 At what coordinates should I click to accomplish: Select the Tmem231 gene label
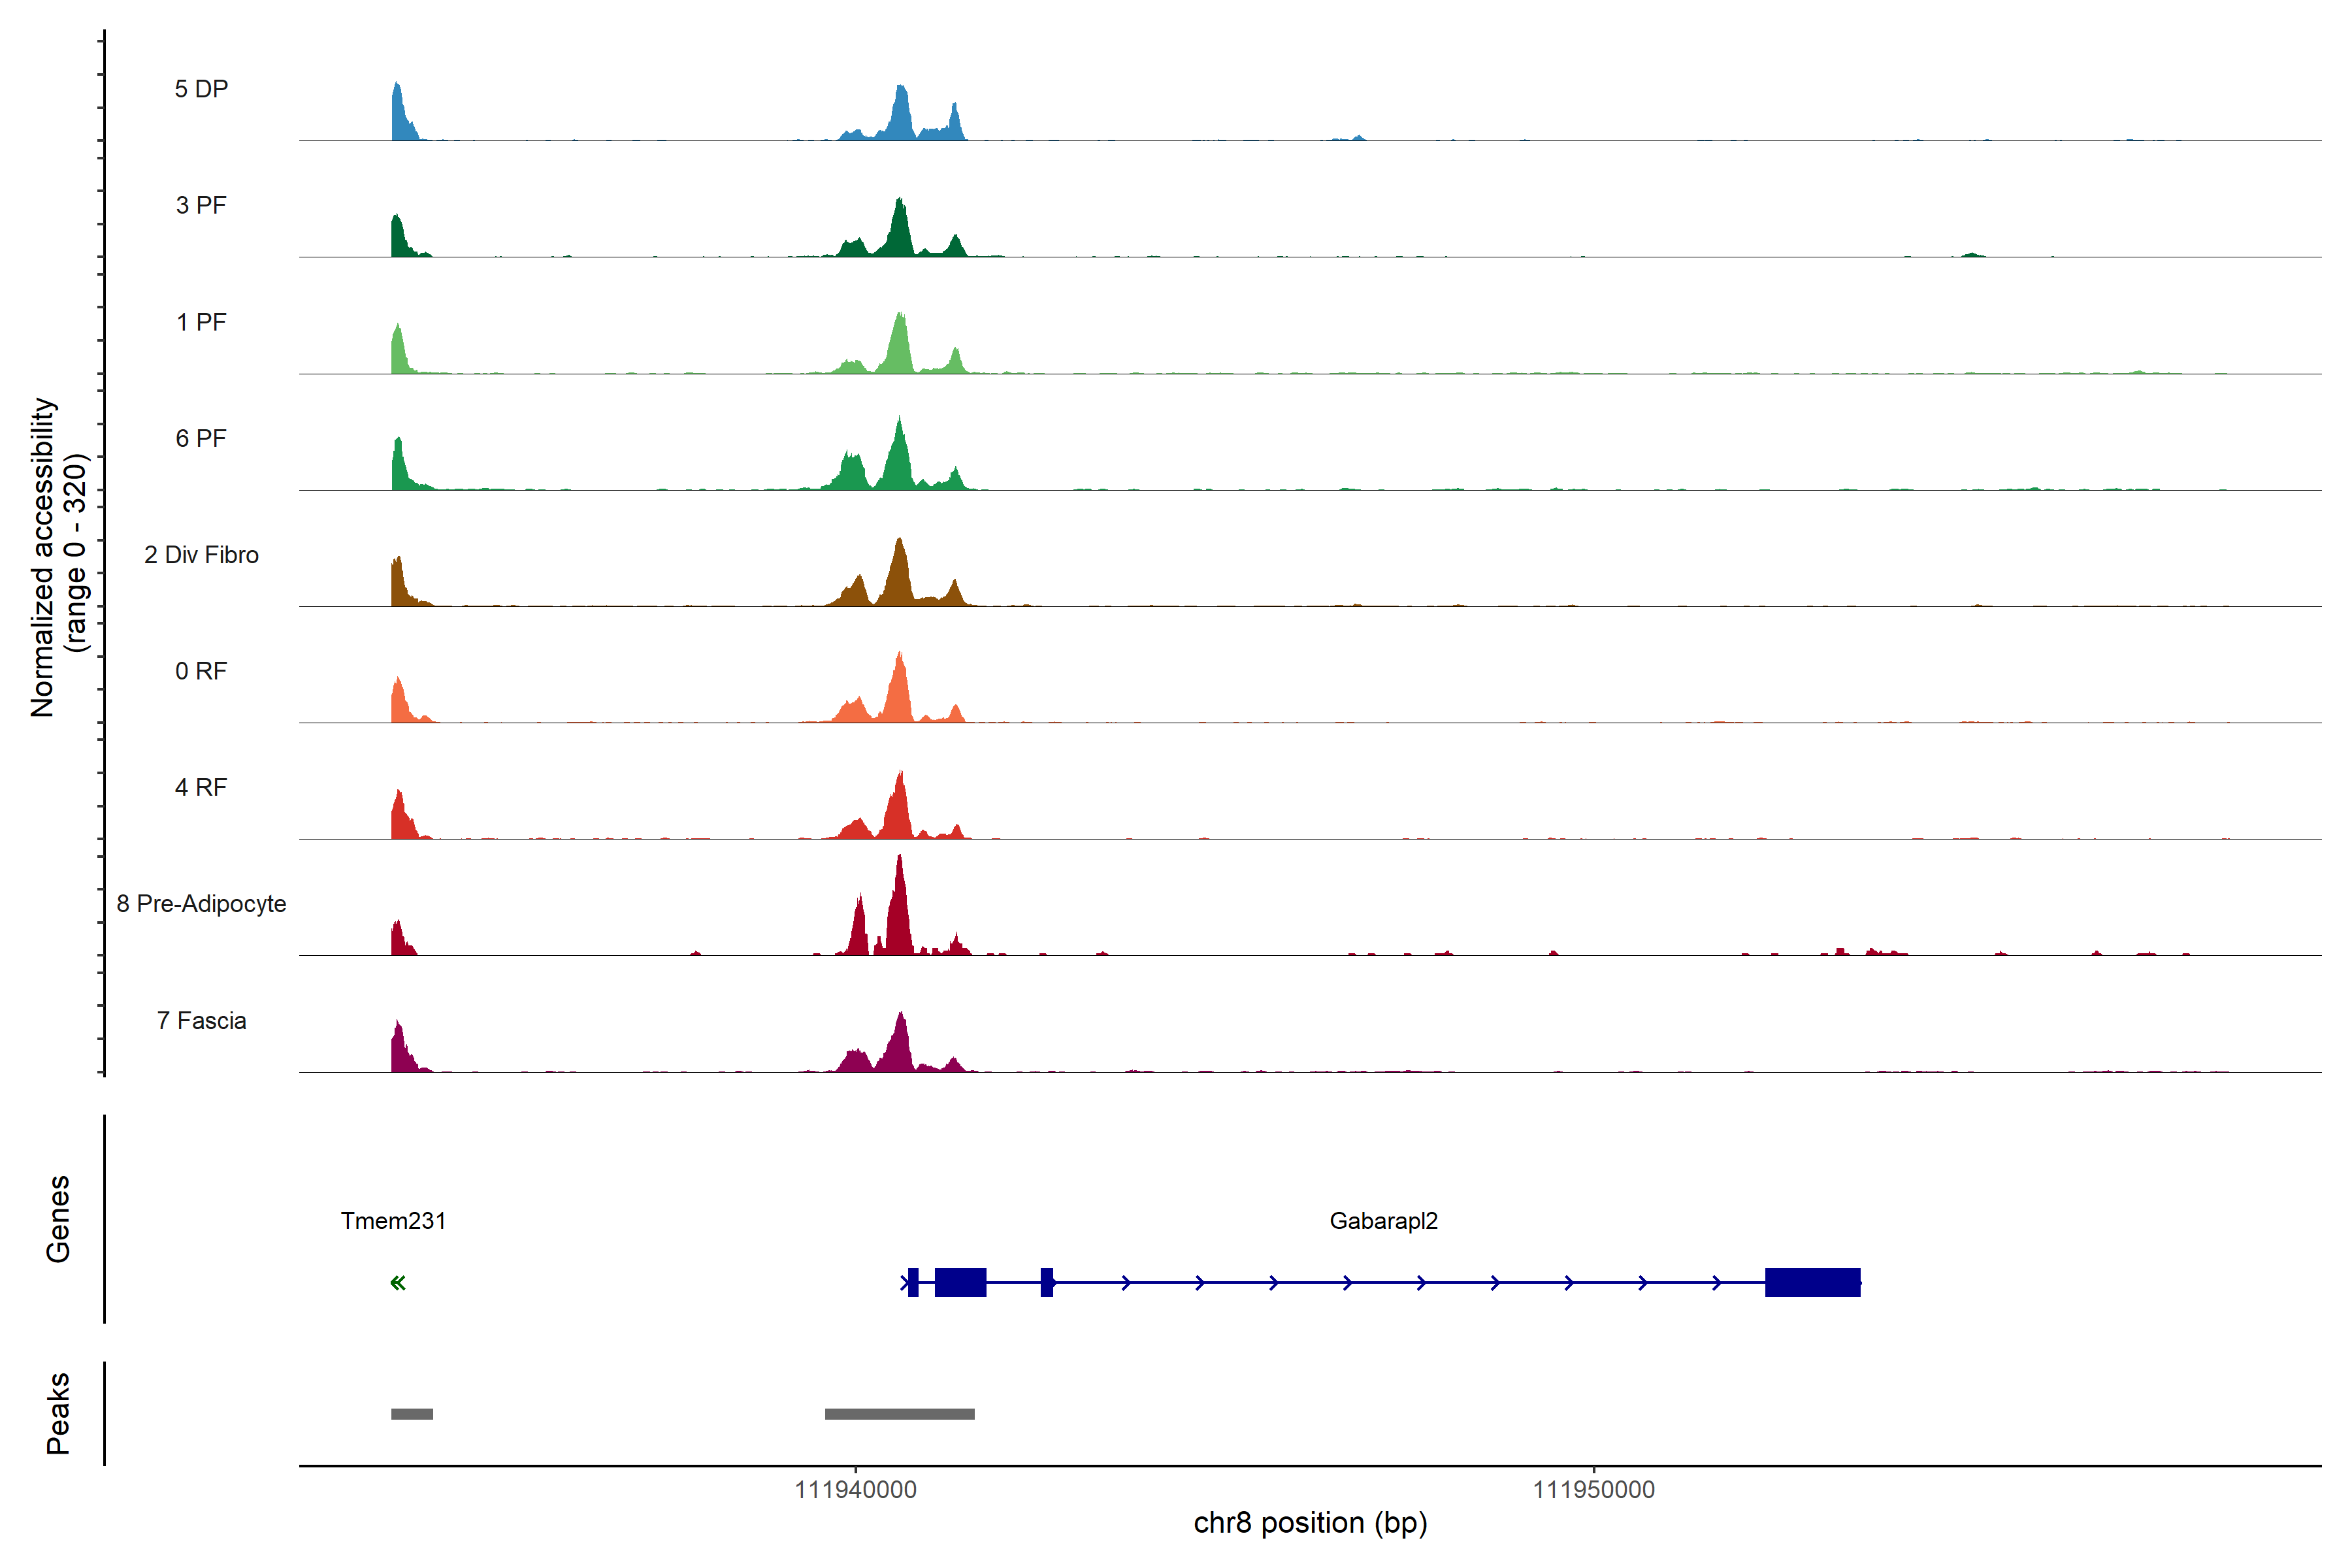[x=393, y=1221]
